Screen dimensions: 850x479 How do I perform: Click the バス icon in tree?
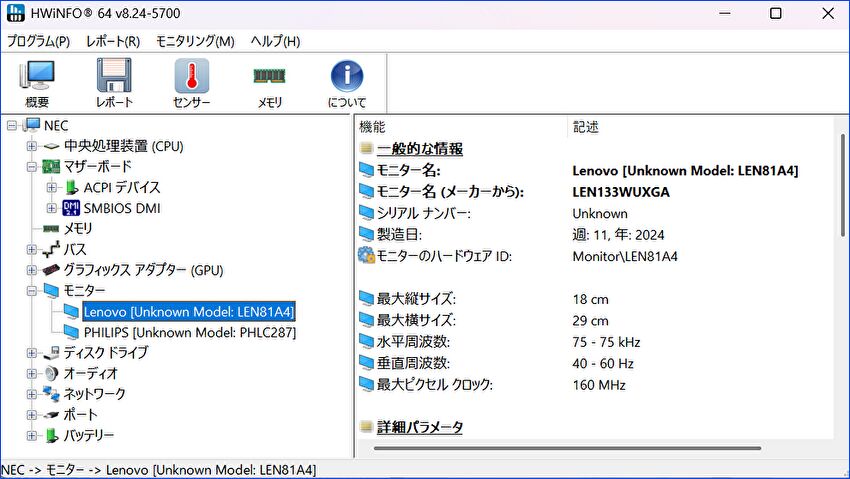point(51,249)
